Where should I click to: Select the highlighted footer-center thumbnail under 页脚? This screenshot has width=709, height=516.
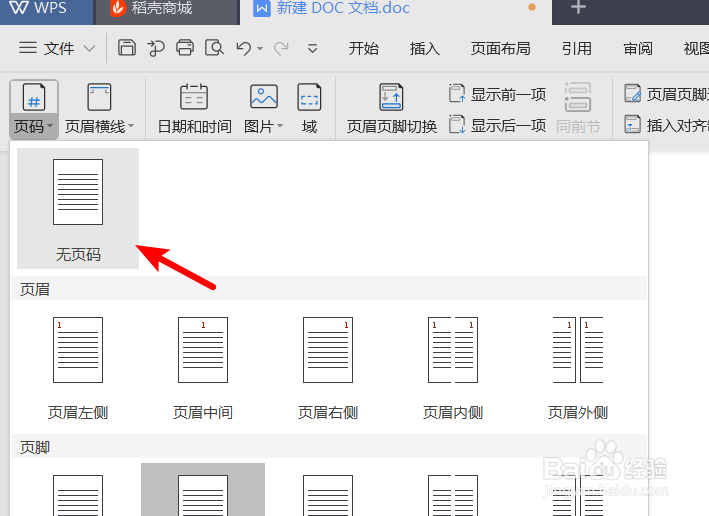[203, 490]
